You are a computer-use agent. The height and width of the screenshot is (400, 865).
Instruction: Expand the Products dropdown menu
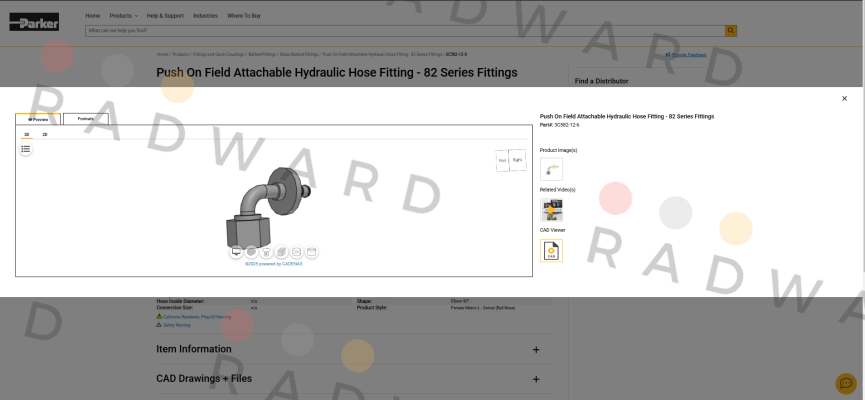124,16
